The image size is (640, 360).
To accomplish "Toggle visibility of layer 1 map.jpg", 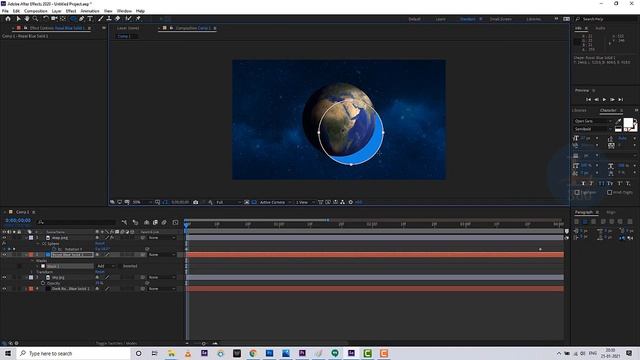I will 4,238.
